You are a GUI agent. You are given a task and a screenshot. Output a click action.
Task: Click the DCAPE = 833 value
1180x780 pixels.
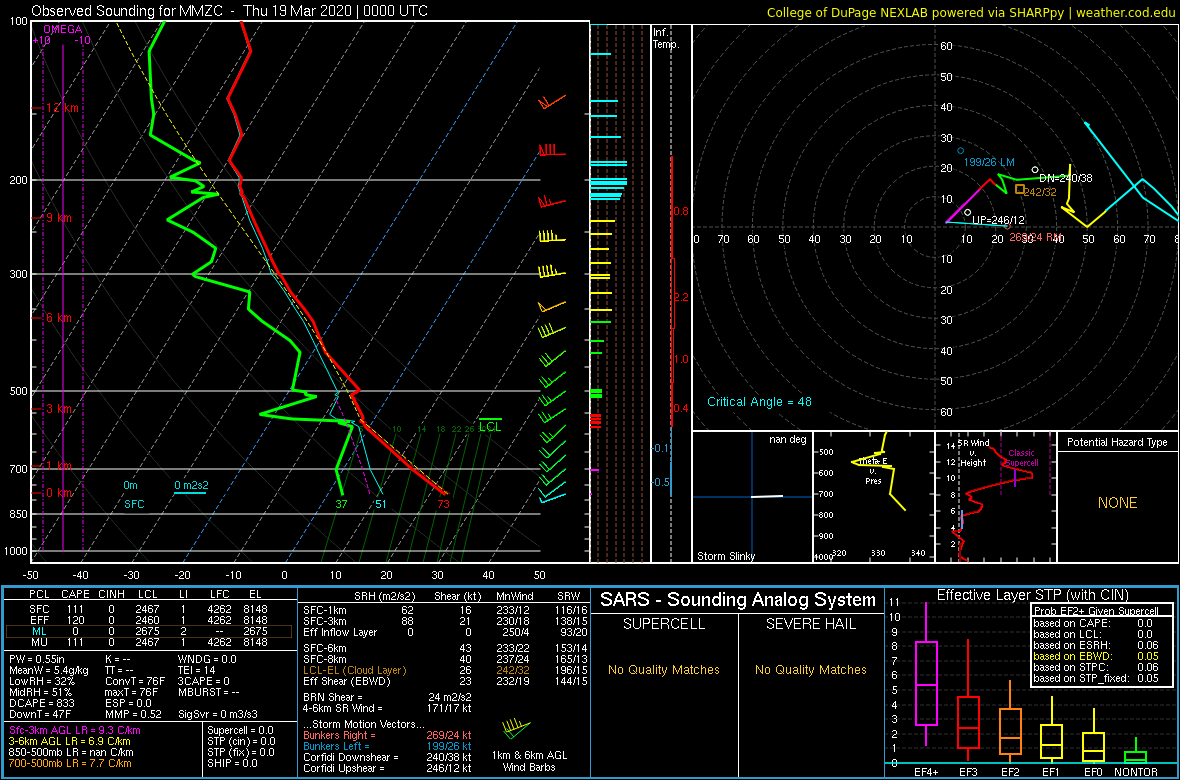[x=41, y=702]
